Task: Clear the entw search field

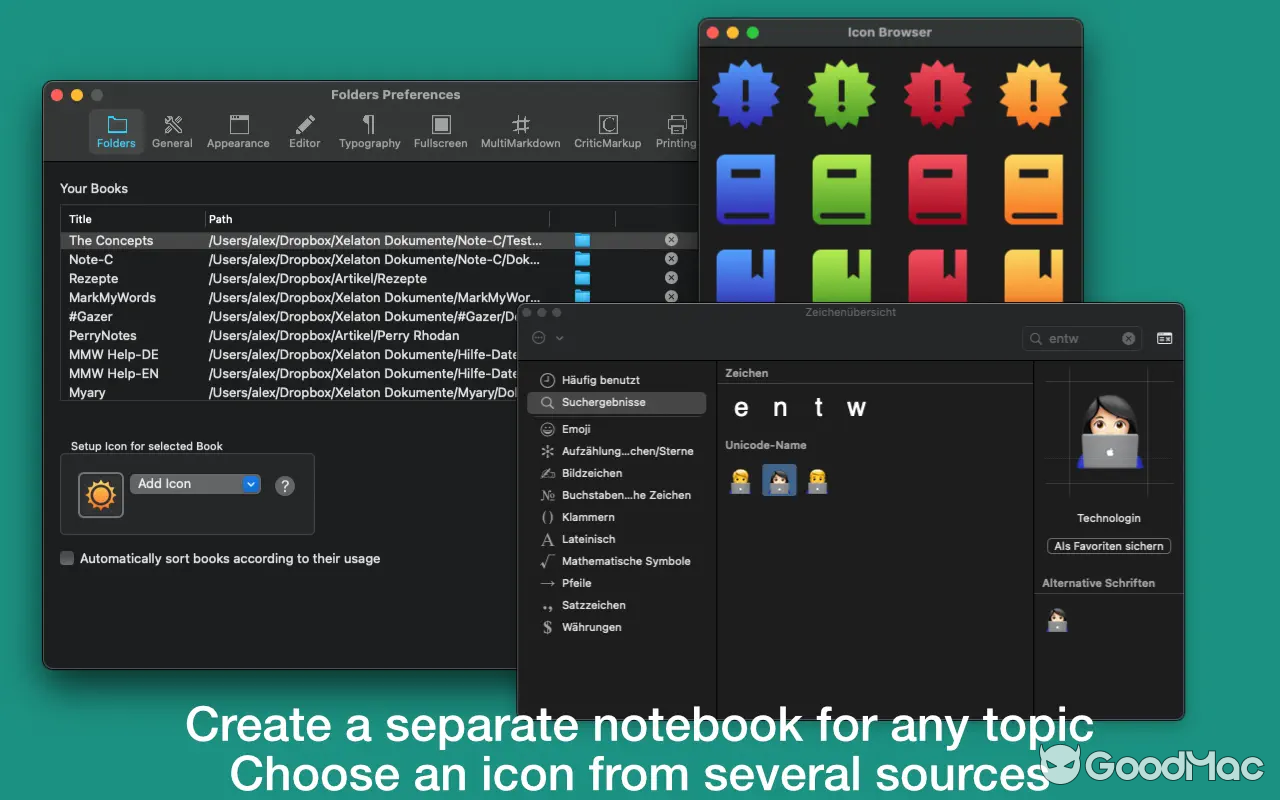Action: [x=1128, y=339]
